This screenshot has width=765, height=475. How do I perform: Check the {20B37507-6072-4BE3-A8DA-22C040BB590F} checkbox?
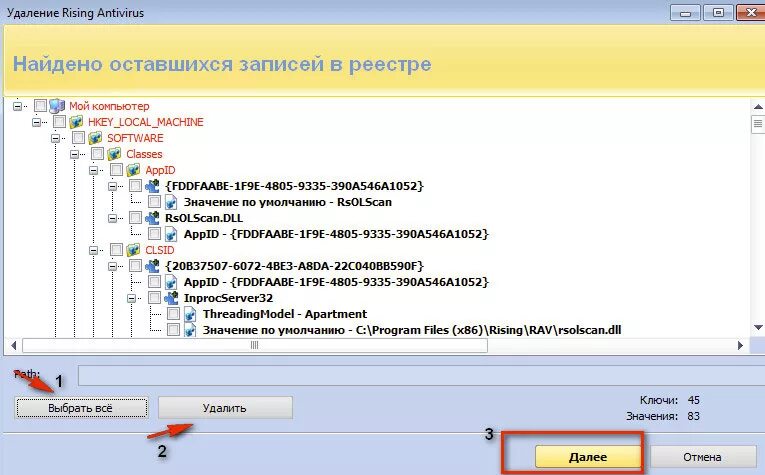click(135, 266)
